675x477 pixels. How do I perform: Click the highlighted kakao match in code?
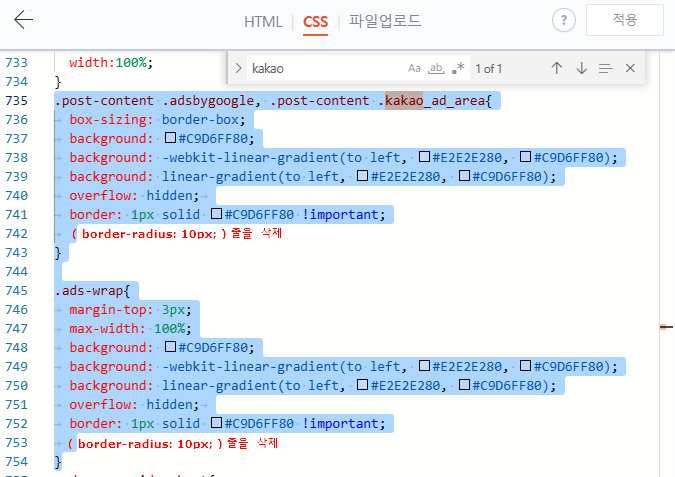[x=404, y=101]
